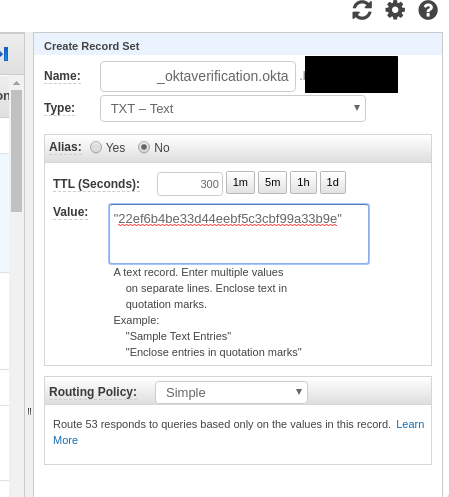Click the refresh icon
Screen dimensions: 449x497
(x=362, y=10)
